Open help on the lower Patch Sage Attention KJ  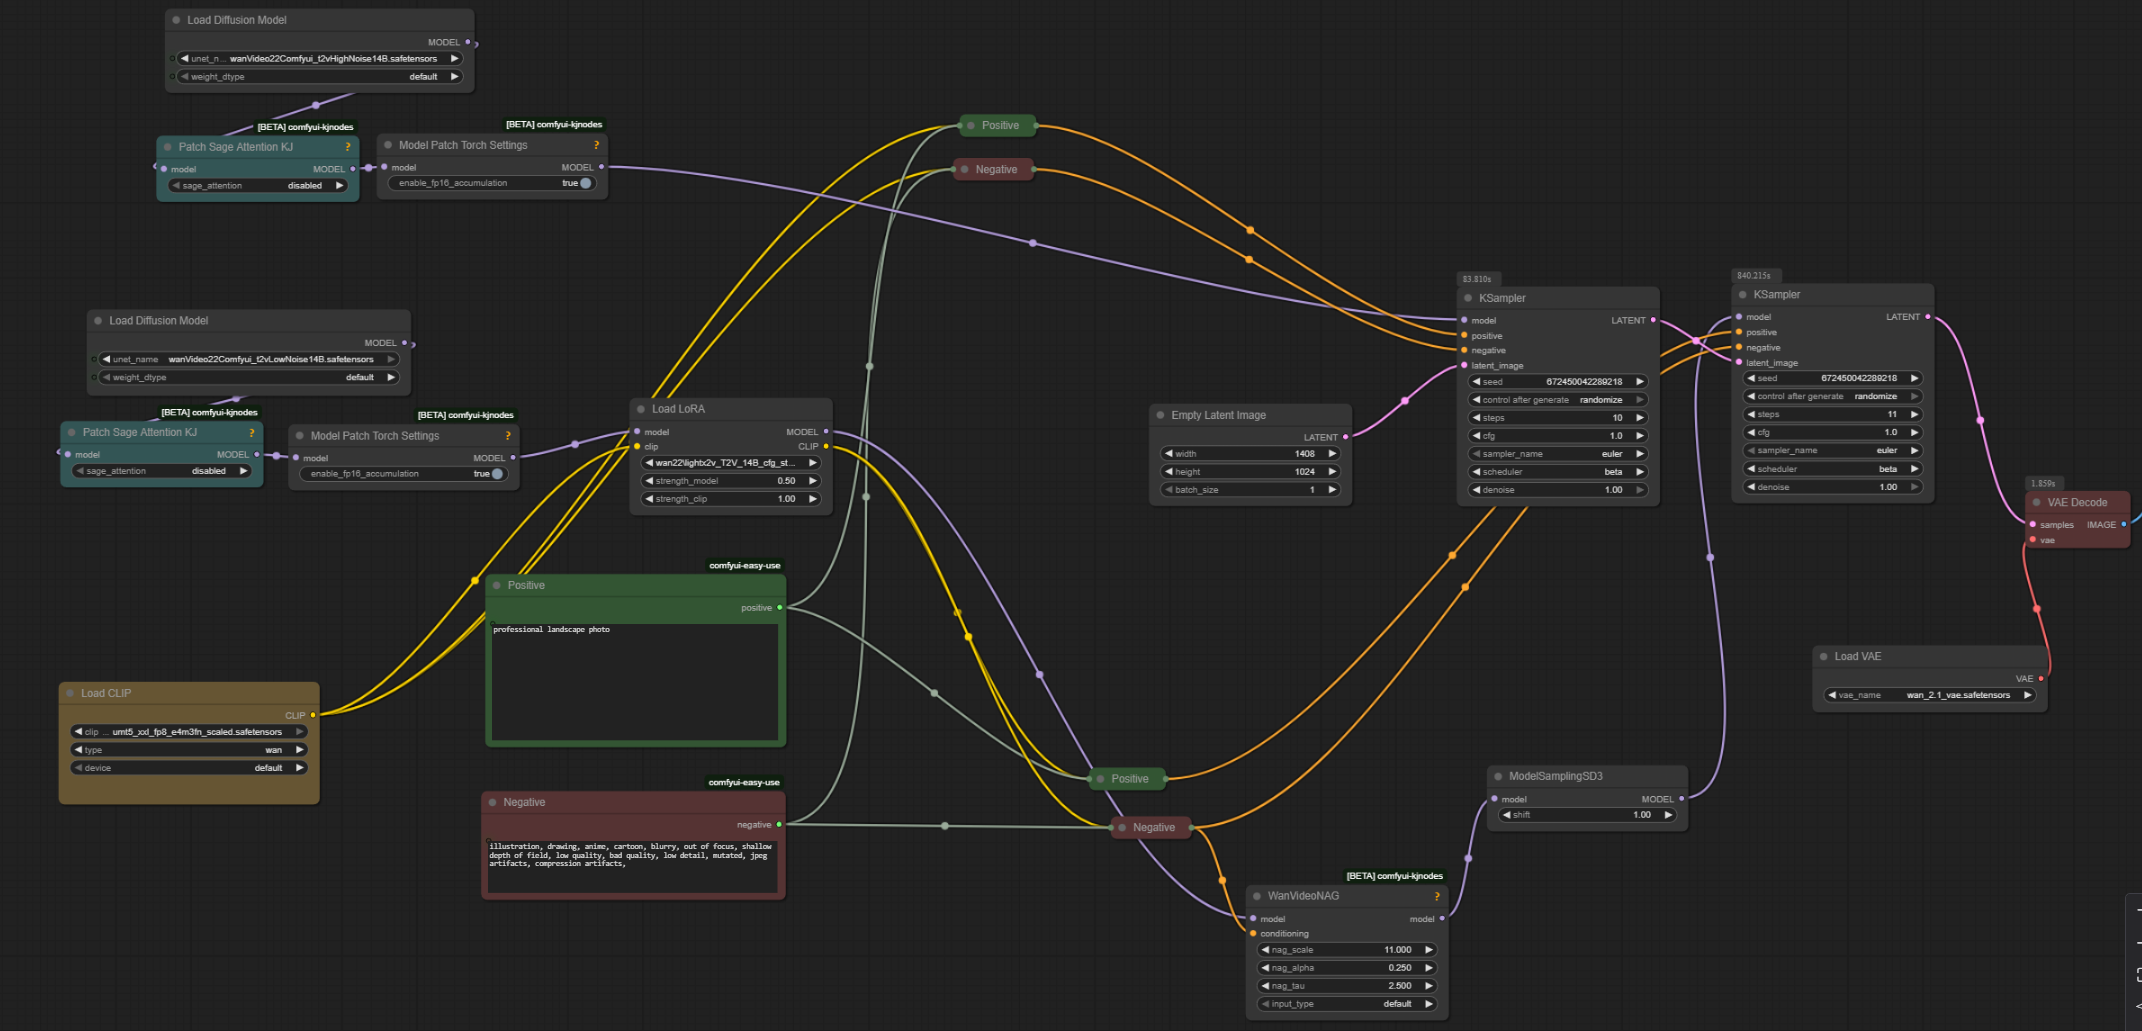click(251, 433)
